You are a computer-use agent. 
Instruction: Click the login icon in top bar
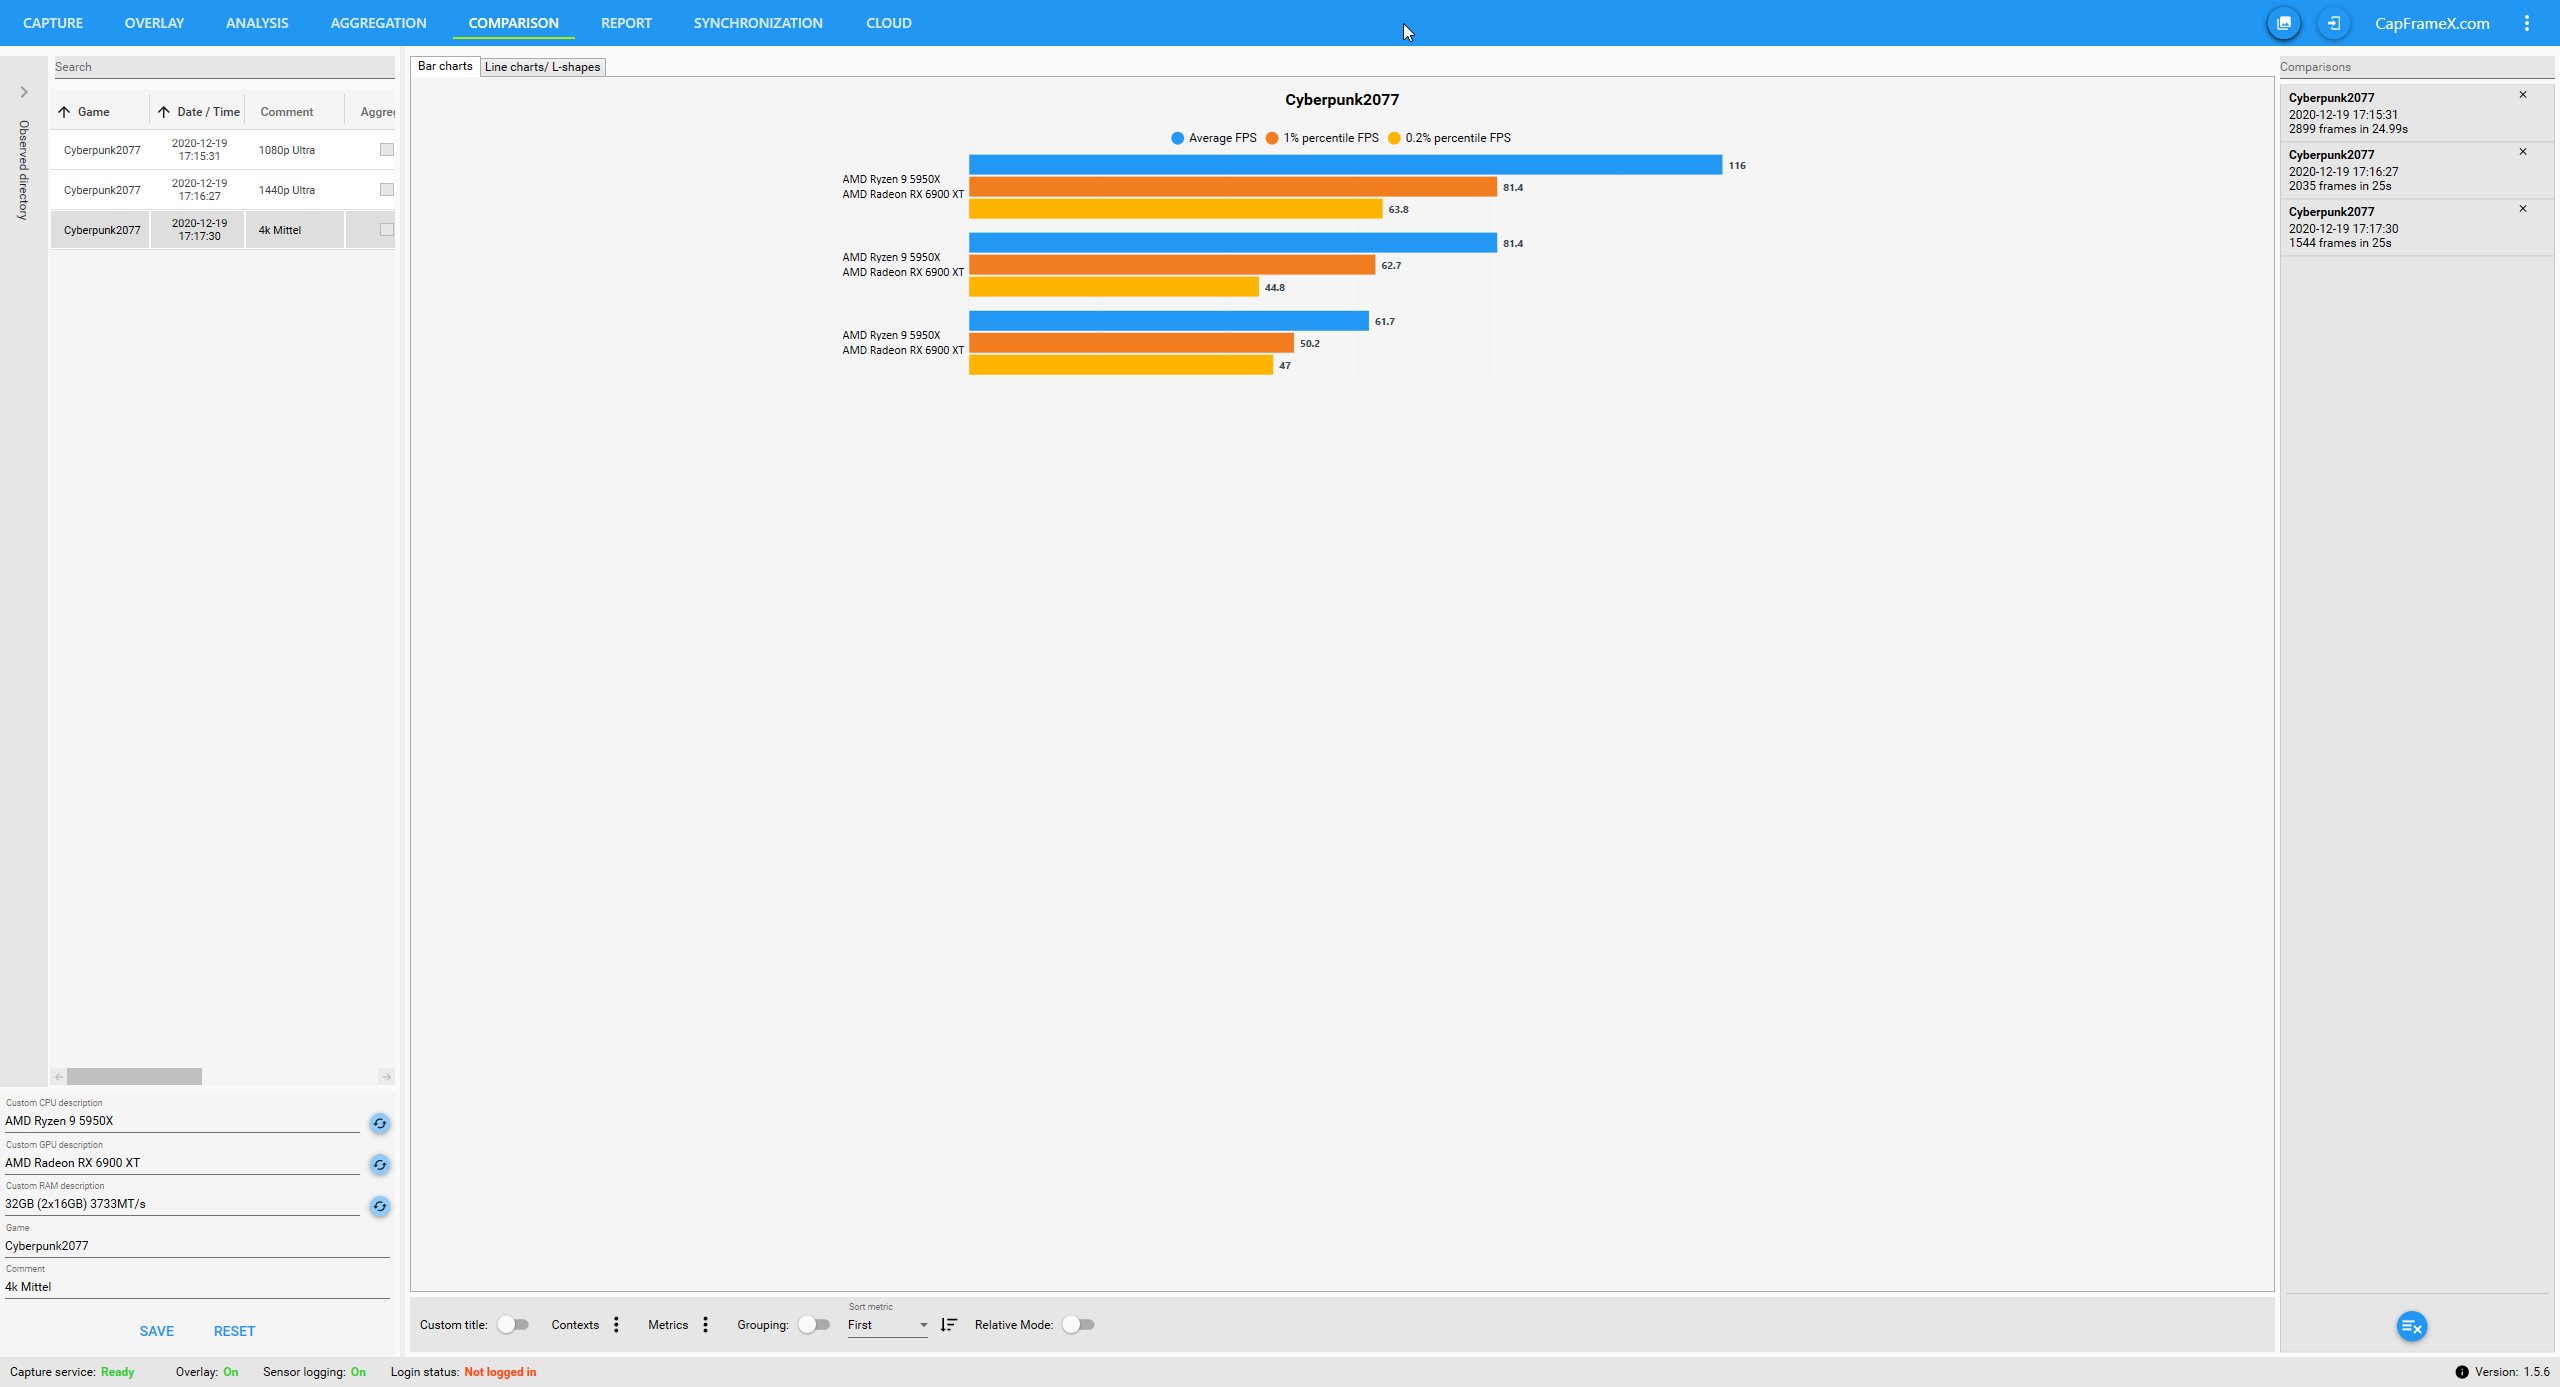pyautogui.click(x=2333, y=23)
